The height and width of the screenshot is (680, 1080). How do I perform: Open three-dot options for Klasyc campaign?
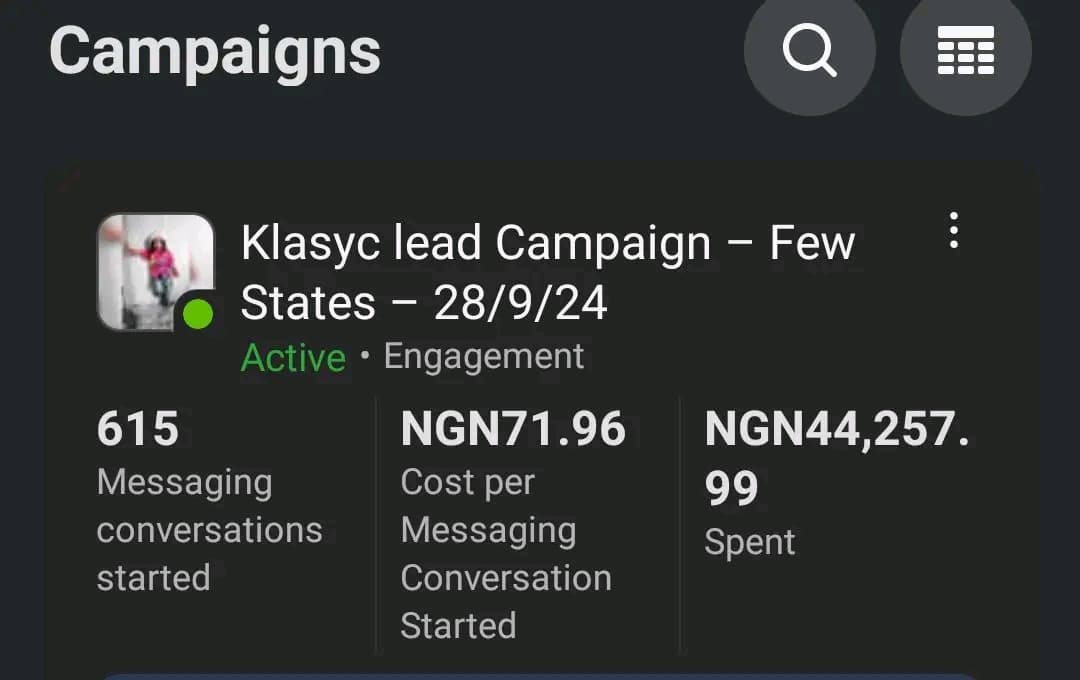953,231
